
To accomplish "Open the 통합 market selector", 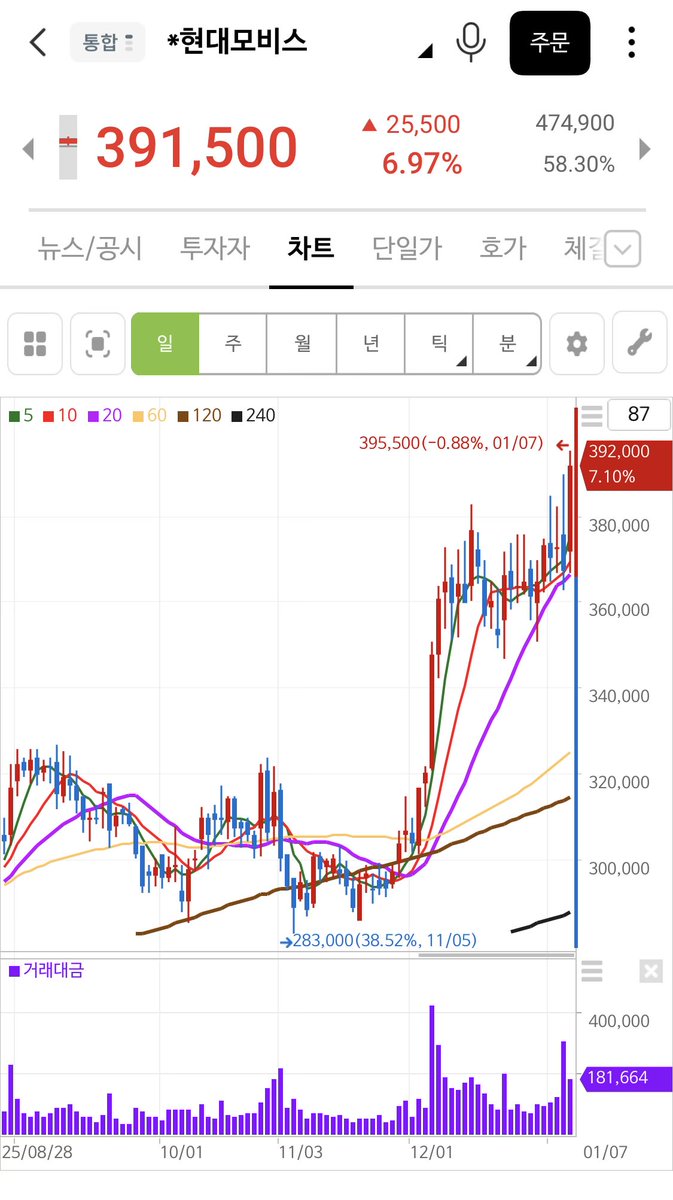I will [x=107, y=42].
